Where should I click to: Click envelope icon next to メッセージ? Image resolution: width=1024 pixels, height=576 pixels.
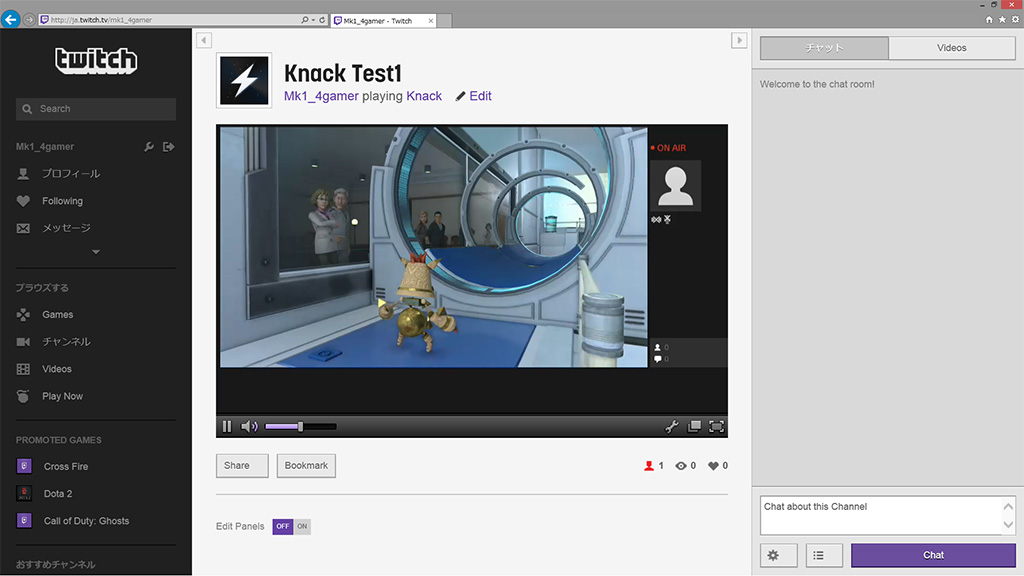pos(23,229)
